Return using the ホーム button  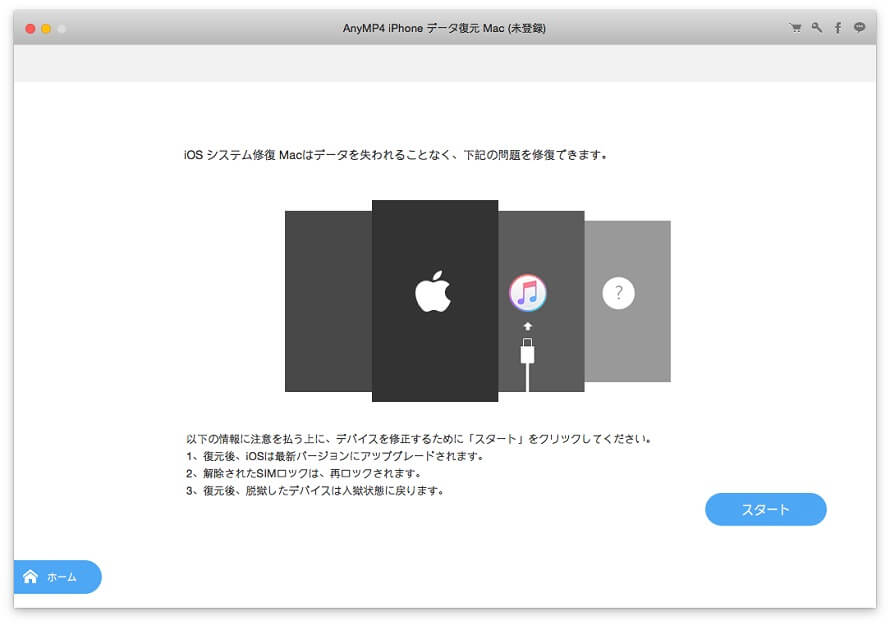pyautogui.click(x=57, y=577)
